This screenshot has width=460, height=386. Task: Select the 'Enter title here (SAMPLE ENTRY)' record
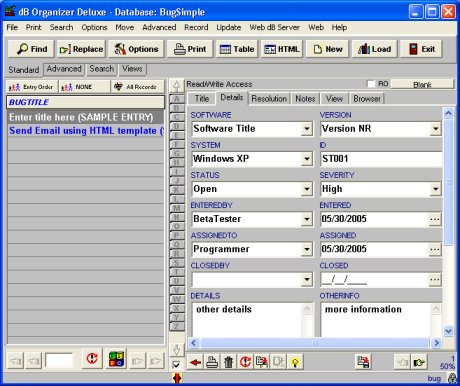(86, 117)
